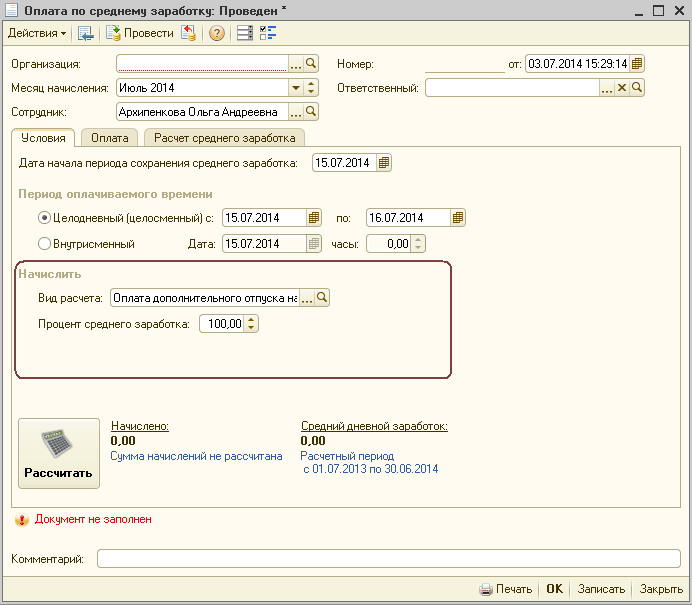Clear the Ответственный field with X icon
This screenshot has width=692, height=605.
coord(621,88)
